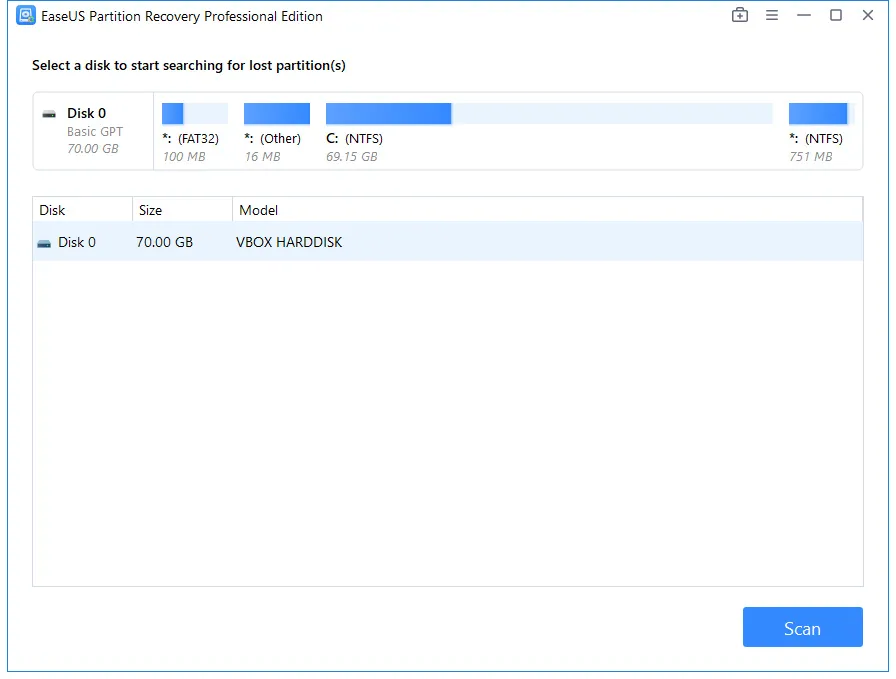Minimize the Partition Recovery window
This screenshot has width=896, height=679.
click(x=804, y=15)
